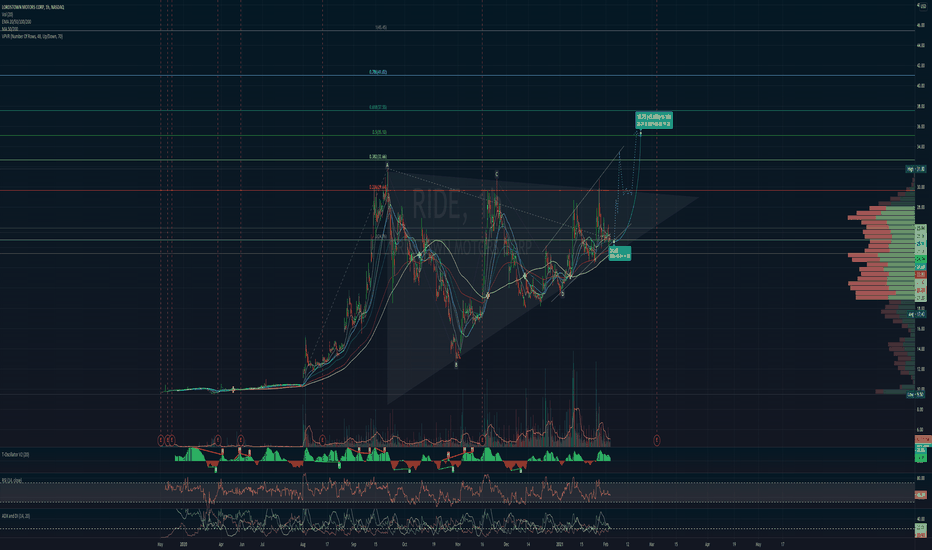This screenshot has width=932, height=550.
Task: Click wave point B label at bottom
Action: [x=456, y=365]
